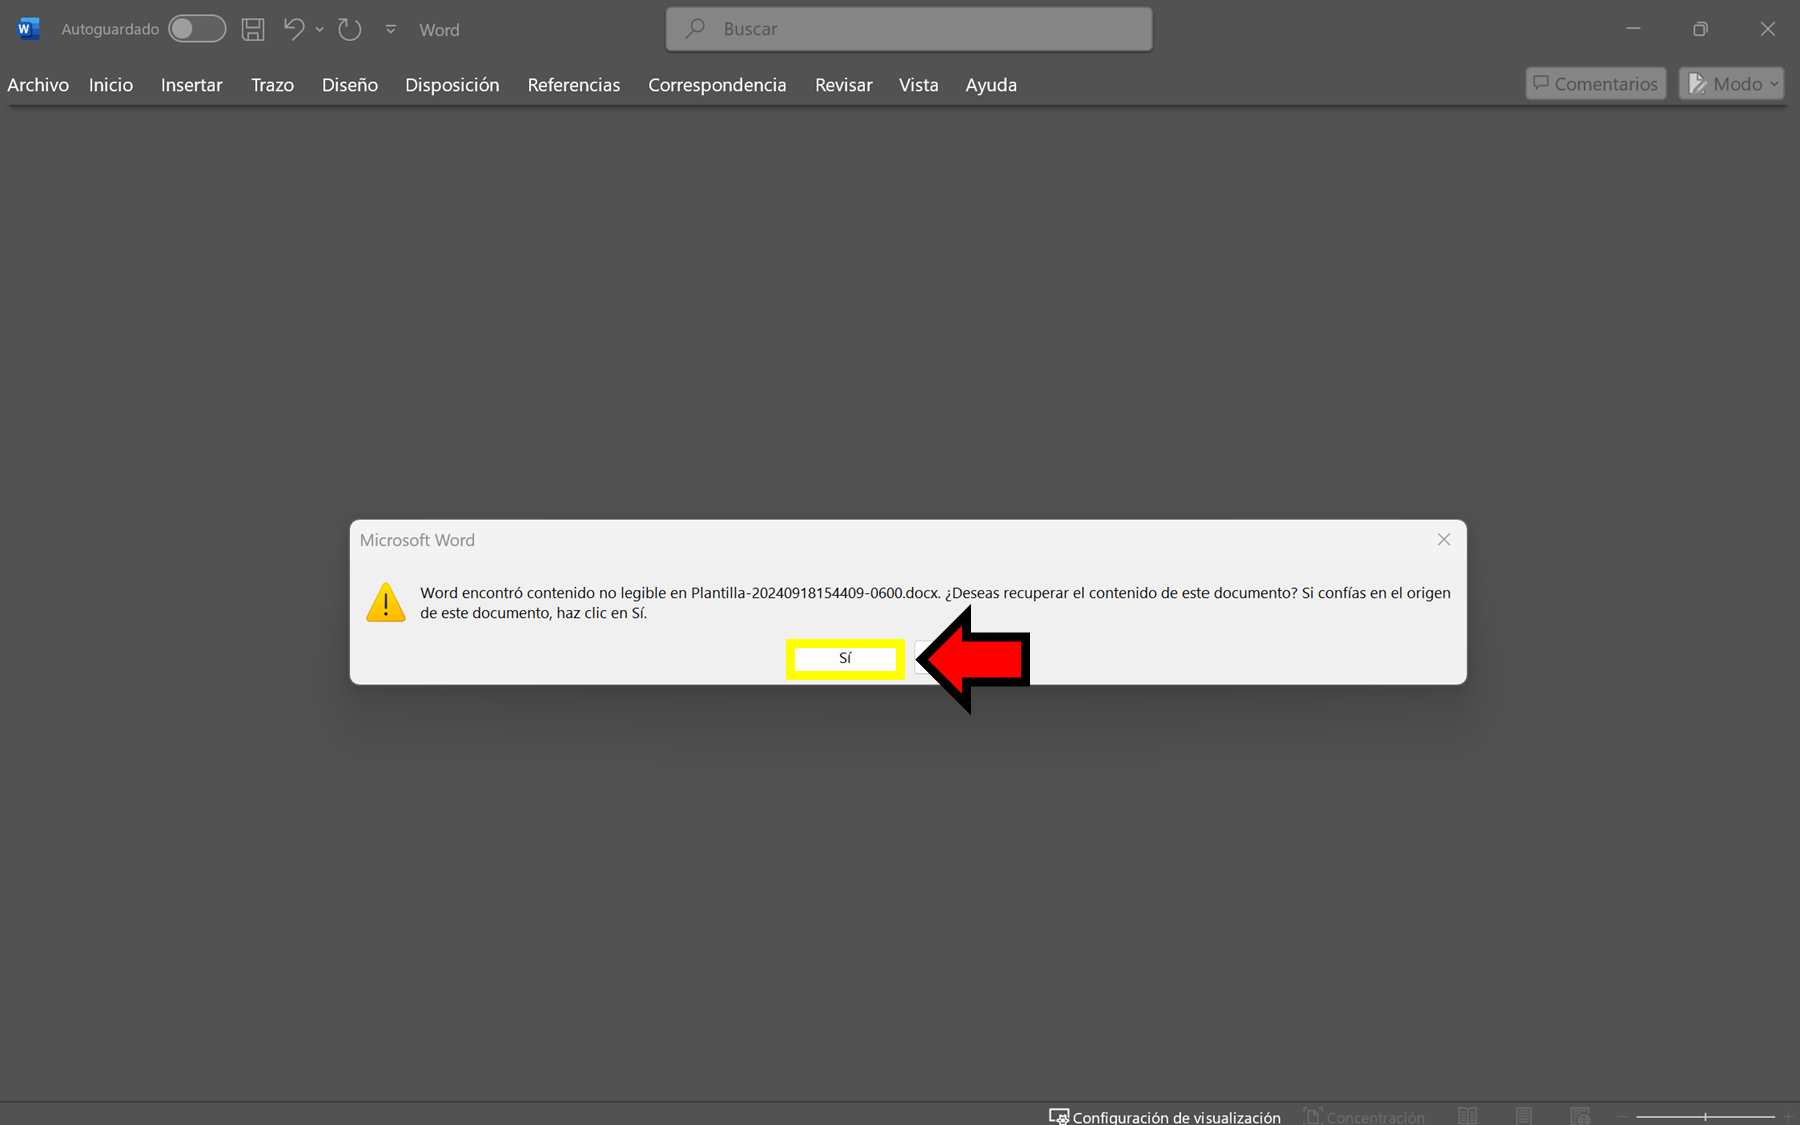Click the yellow warning triangle icon
1800x1125 pixels.
[x=386, y=602]
